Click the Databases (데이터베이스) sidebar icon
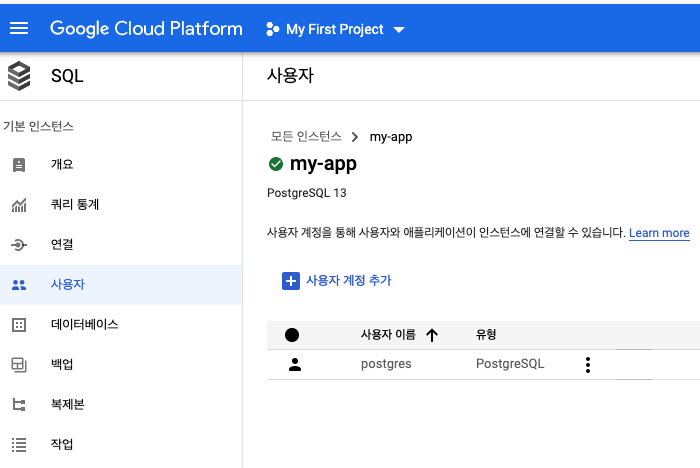Image resolution: width=700 pixels, height=468 pixels. coord(19,325)
